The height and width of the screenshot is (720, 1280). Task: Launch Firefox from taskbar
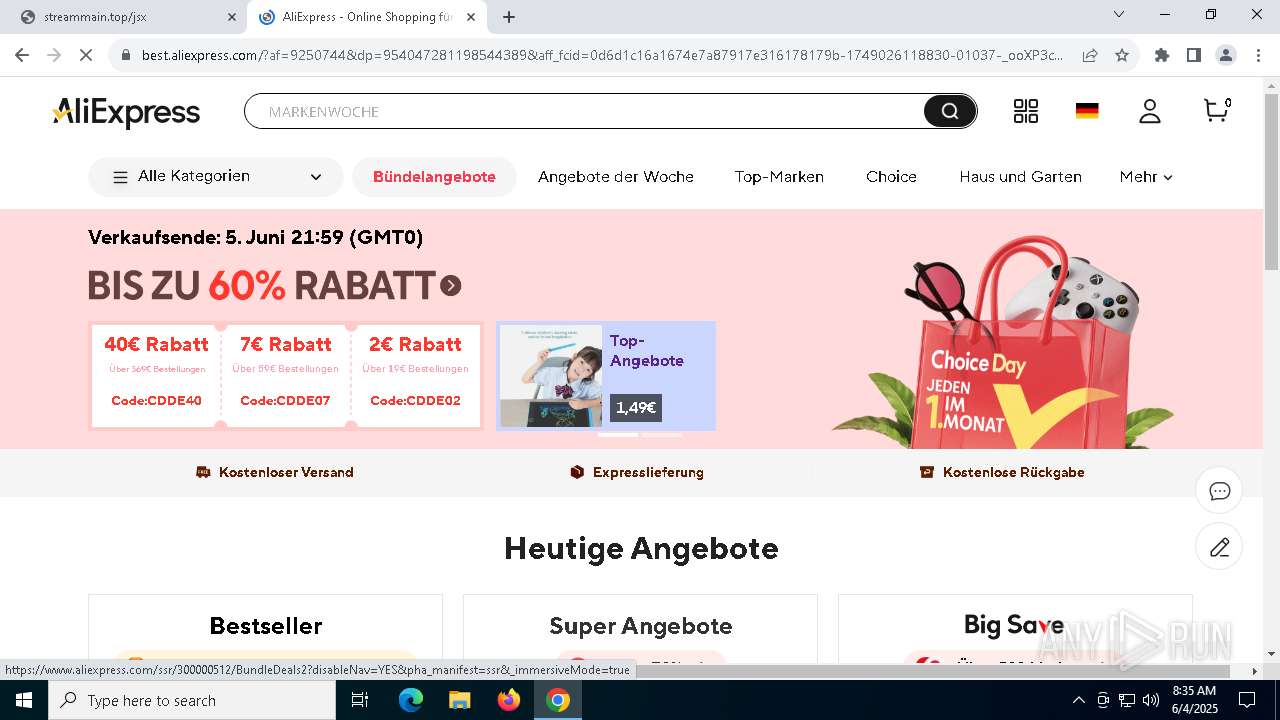[x=509, y=700]
